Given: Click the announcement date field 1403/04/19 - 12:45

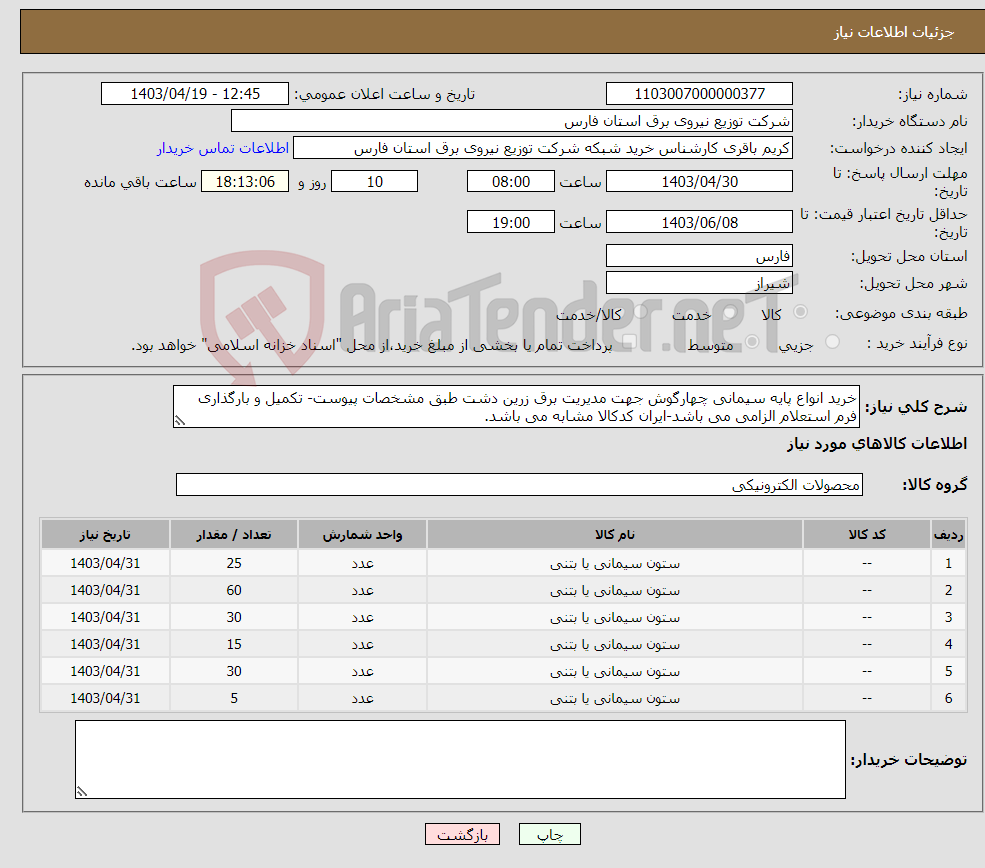Looking at the screenshot, I should pos(195,94).
